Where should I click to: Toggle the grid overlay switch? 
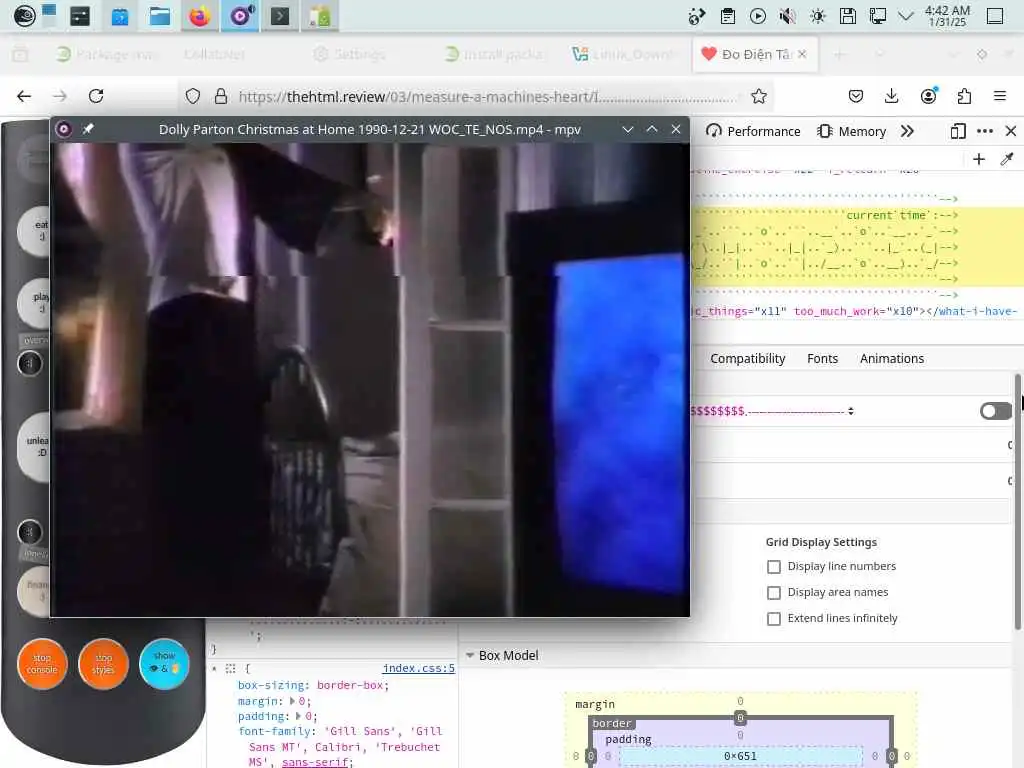tap(995, 411)
